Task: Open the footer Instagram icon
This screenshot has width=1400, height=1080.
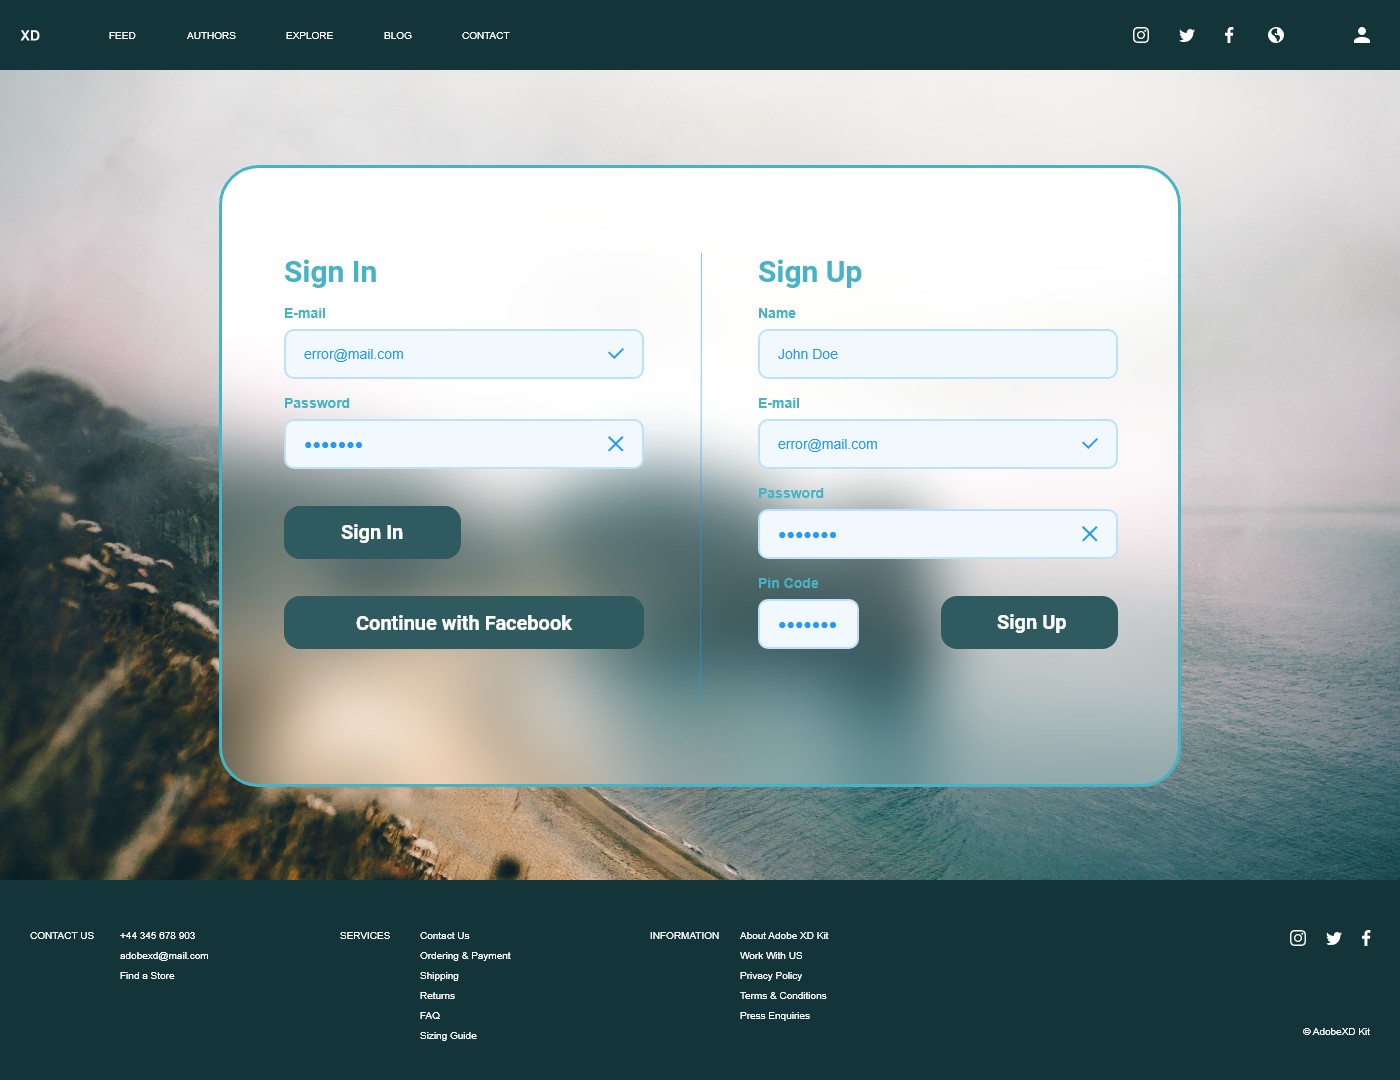Action: tap(1298, 938)
